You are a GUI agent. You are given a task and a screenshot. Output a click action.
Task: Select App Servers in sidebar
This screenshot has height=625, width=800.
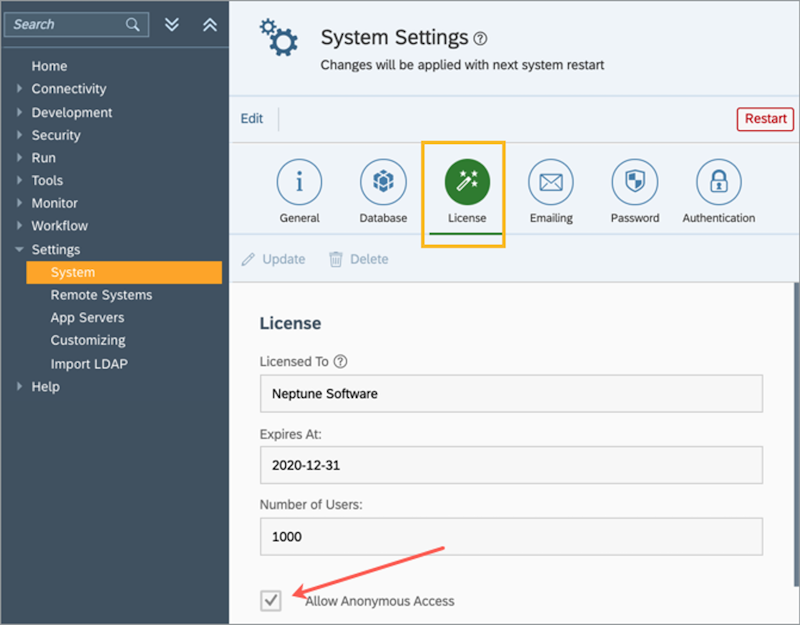click(87, 317)
